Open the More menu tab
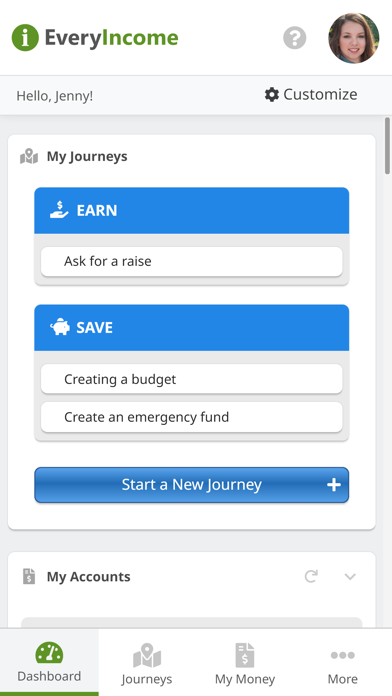The width and height of the screenshot is (392, 696). pos(343,661)
